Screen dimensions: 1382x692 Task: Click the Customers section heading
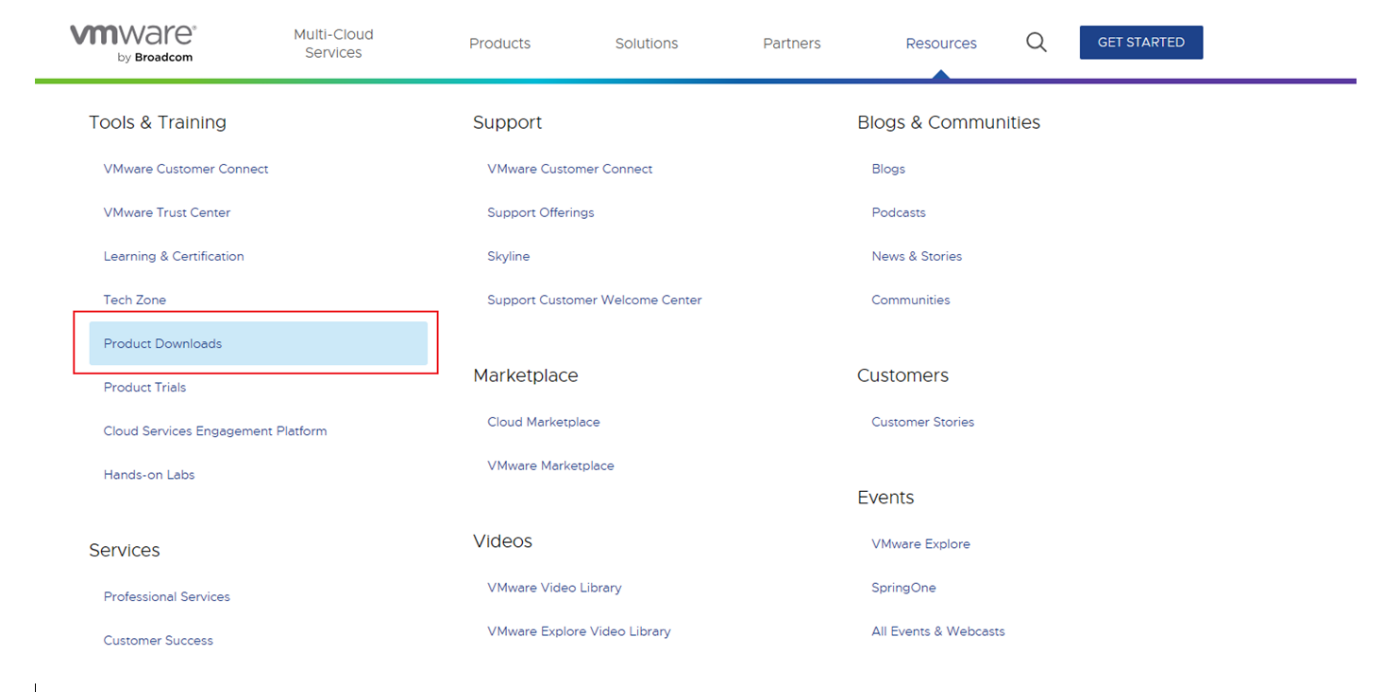coord(903,376)
